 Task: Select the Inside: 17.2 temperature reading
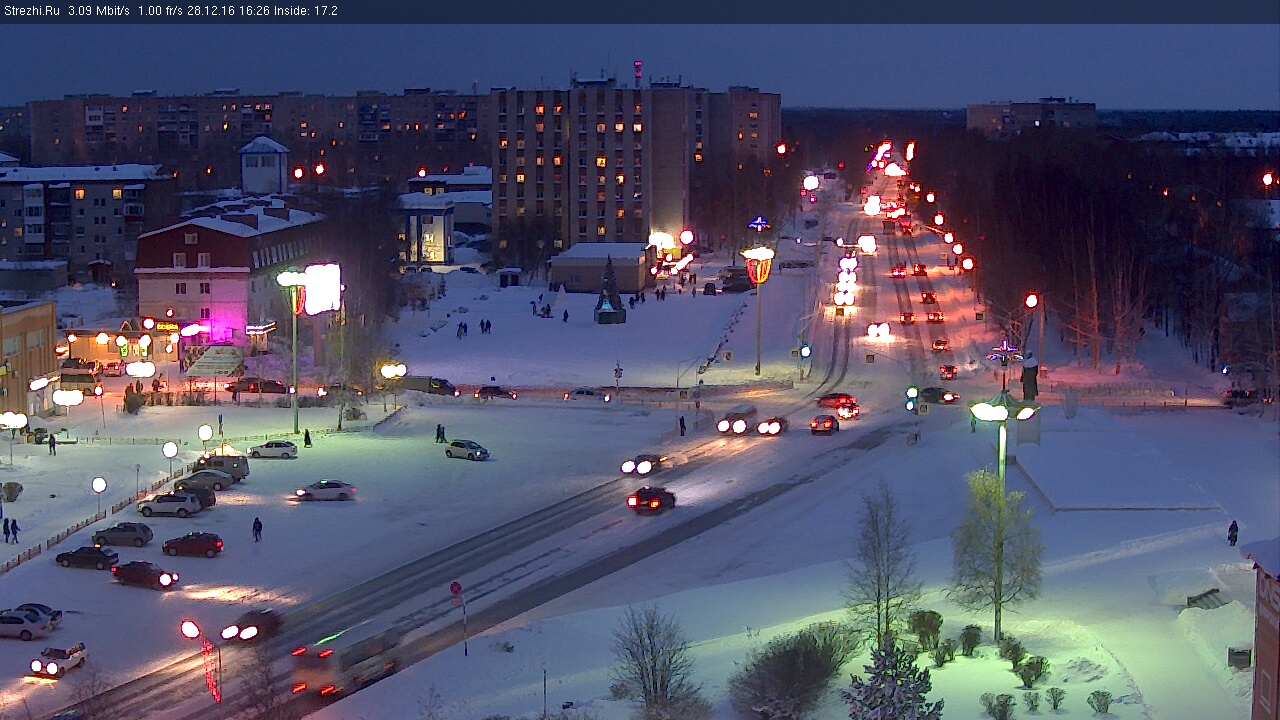click(304, 11)
